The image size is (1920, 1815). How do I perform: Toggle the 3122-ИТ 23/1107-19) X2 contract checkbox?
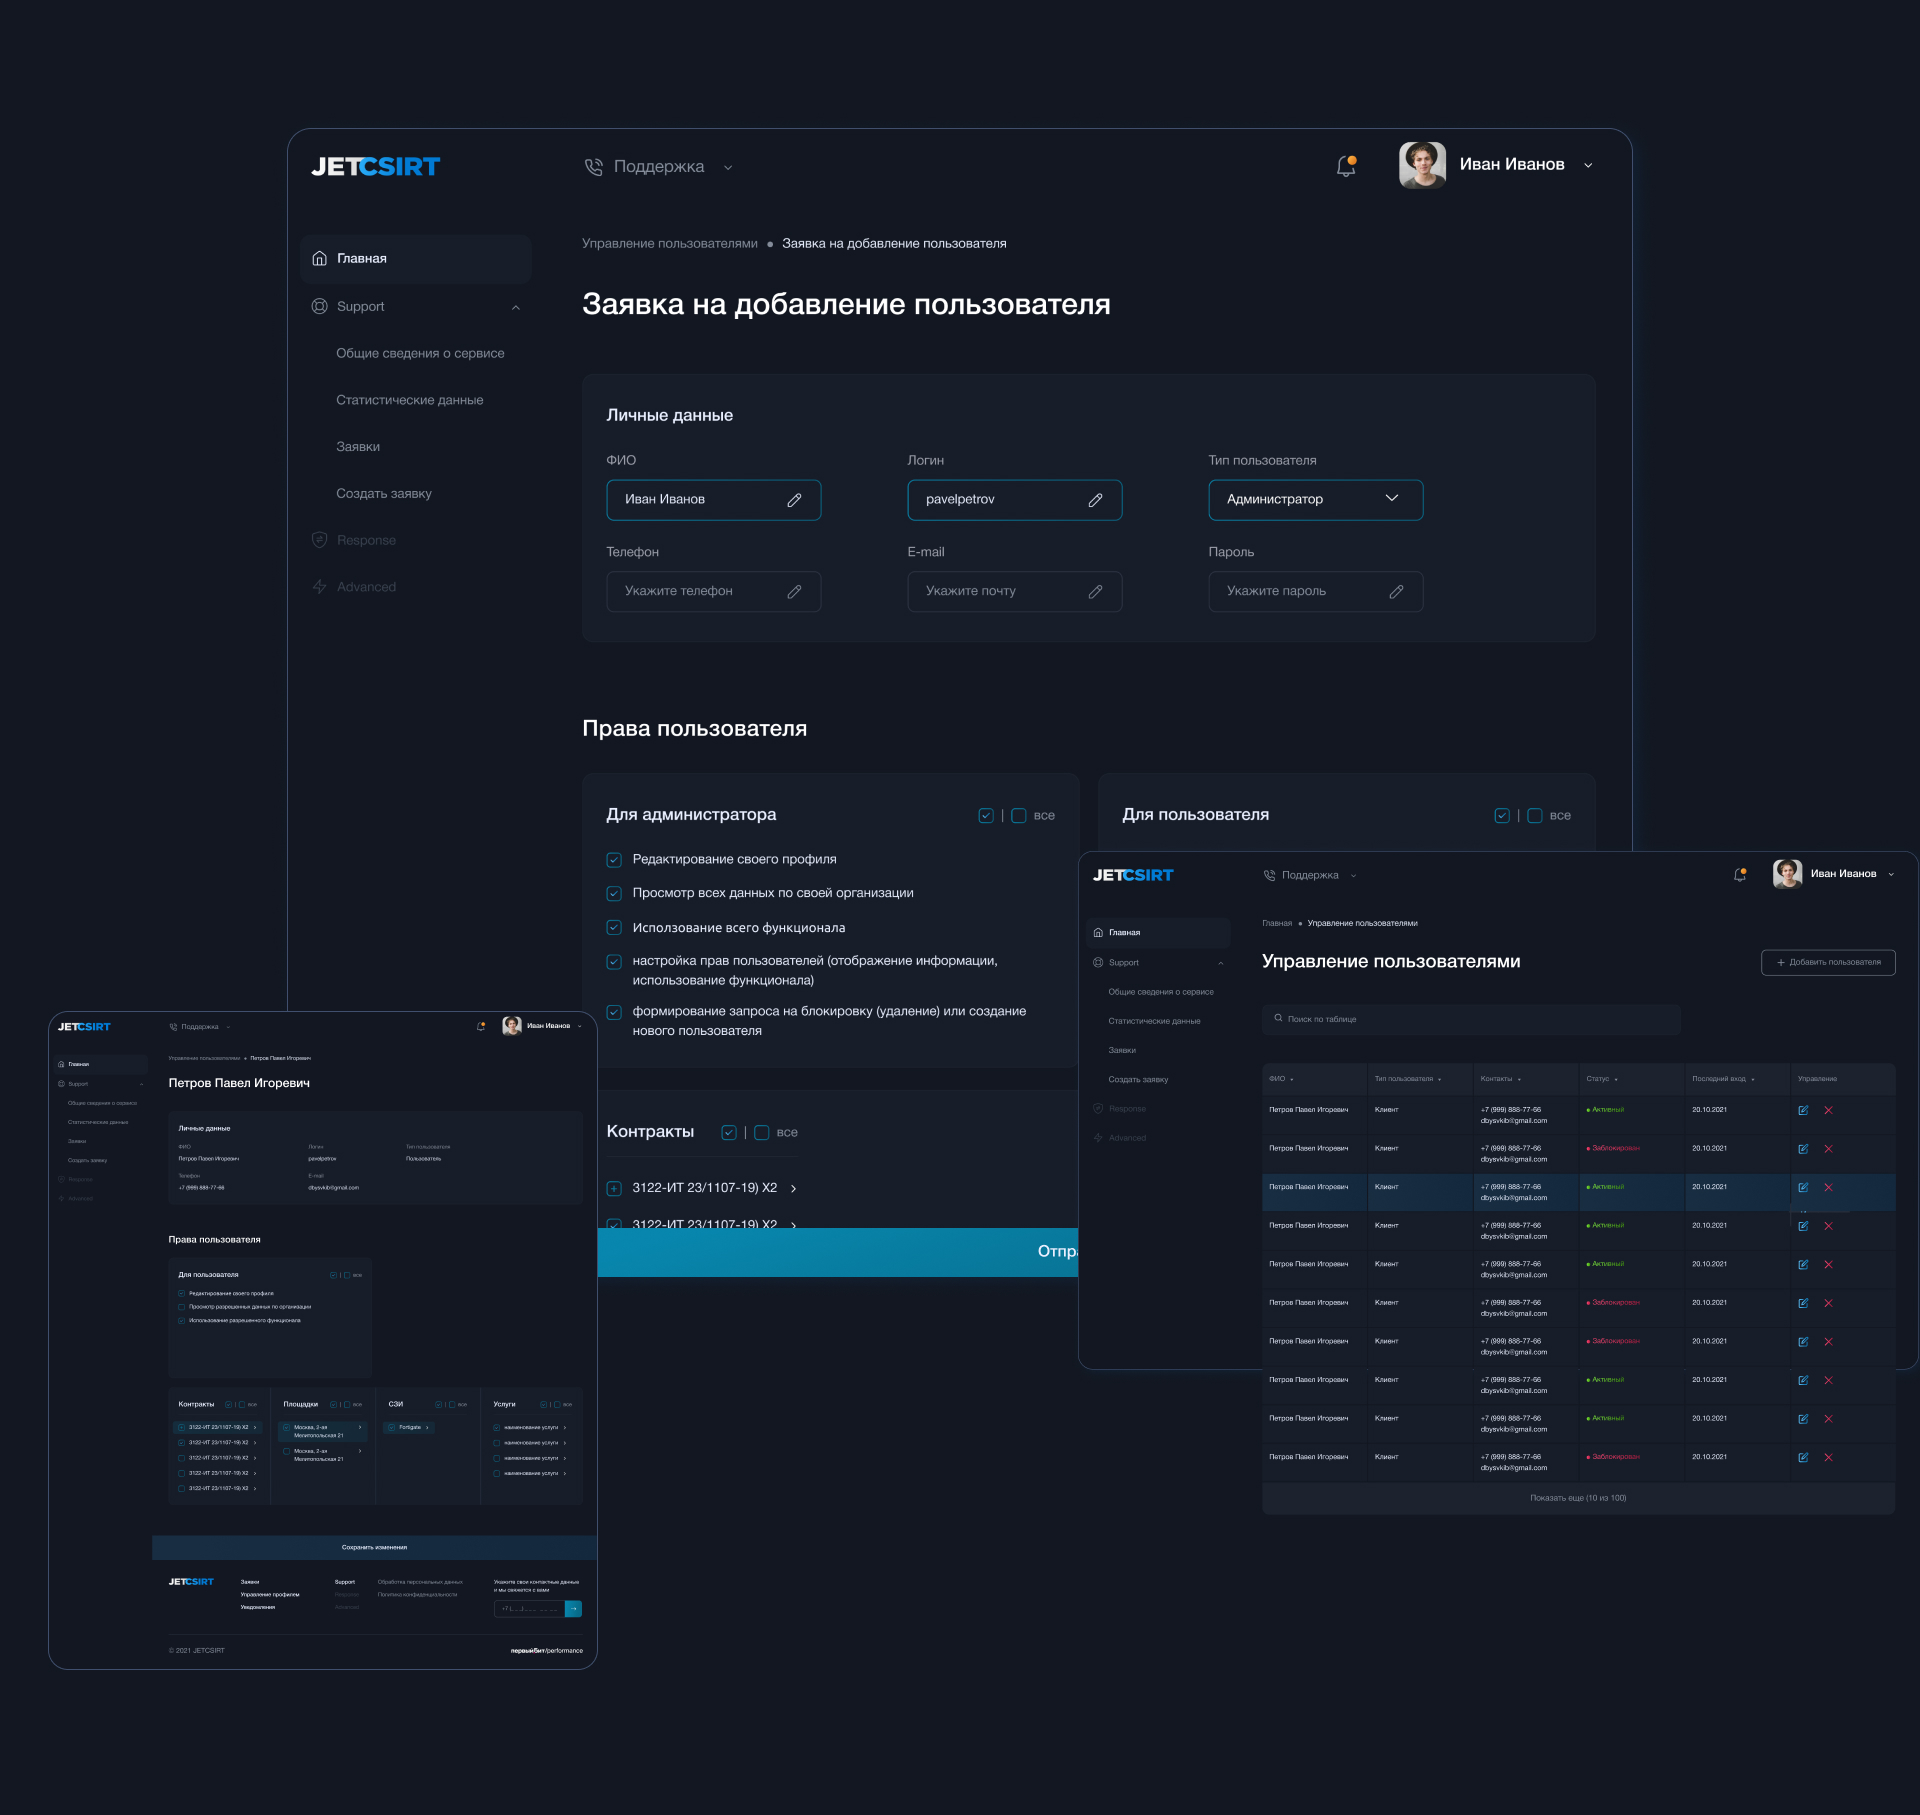pos(614,1189)
